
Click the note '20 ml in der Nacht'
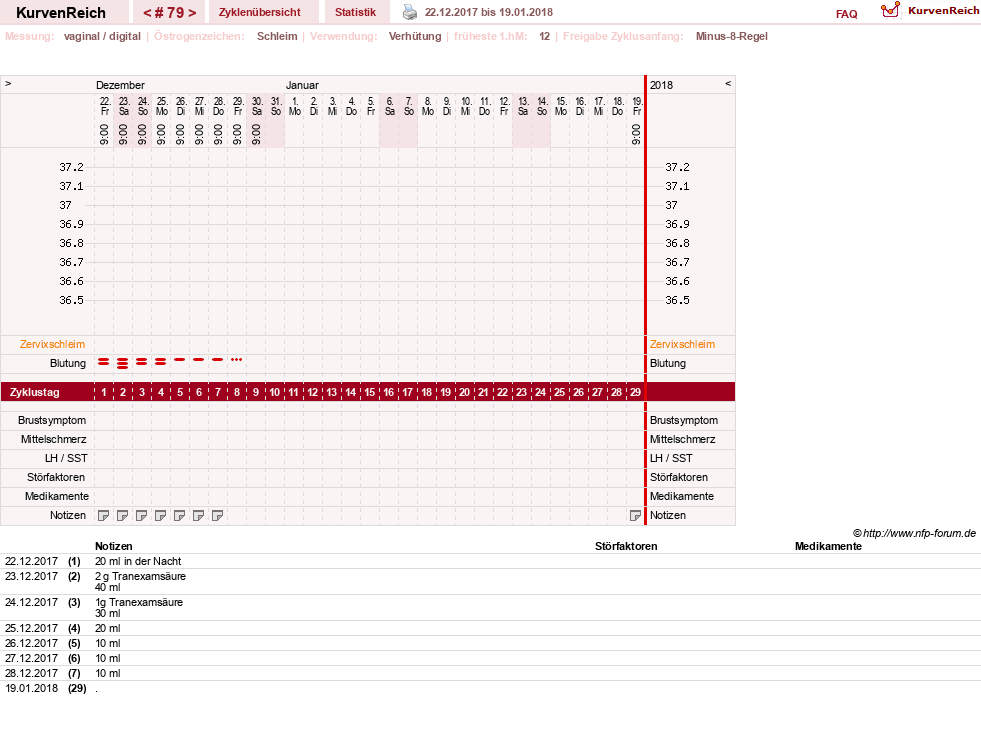[138, 562]
